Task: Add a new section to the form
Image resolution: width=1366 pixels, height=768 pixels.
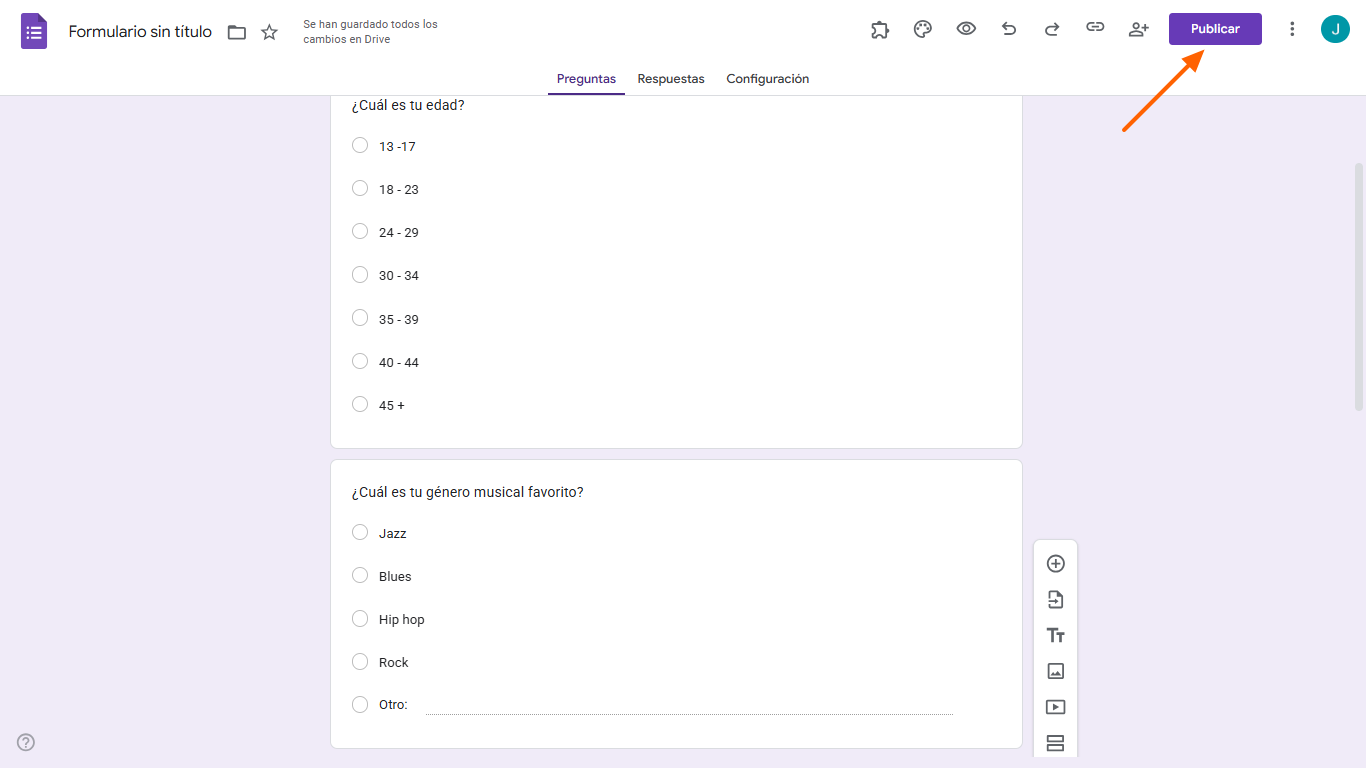Action: pyautogui.click(x=1055, y=743)
